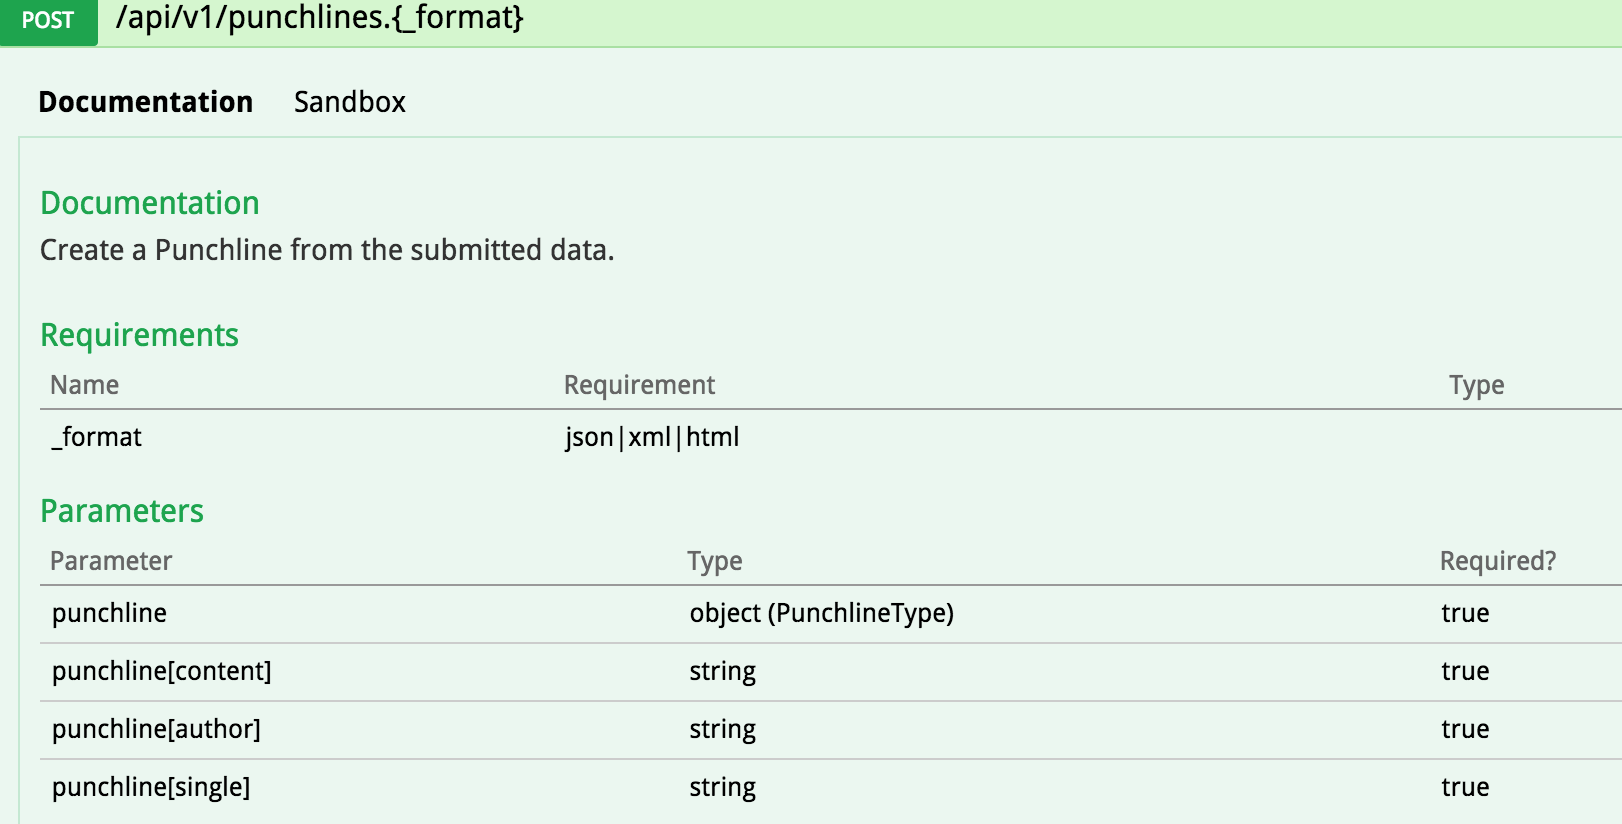The height and width of the screenshot is (824, 1622).
Task: Click the json|xml|html requirement value
Action: pos(652,437)
